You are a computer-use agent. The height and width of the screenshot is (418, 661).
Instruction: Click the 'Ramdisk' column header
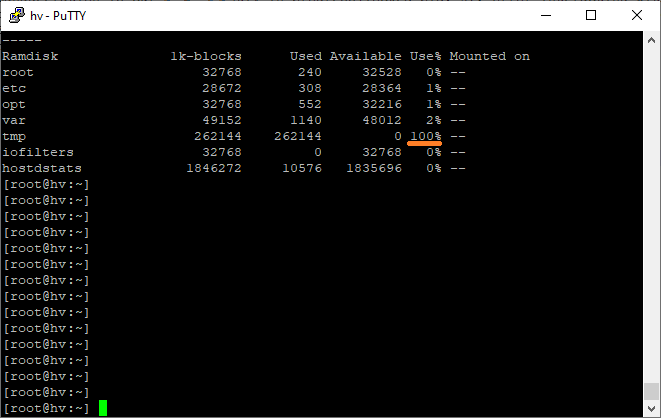[x=30, y=56]
